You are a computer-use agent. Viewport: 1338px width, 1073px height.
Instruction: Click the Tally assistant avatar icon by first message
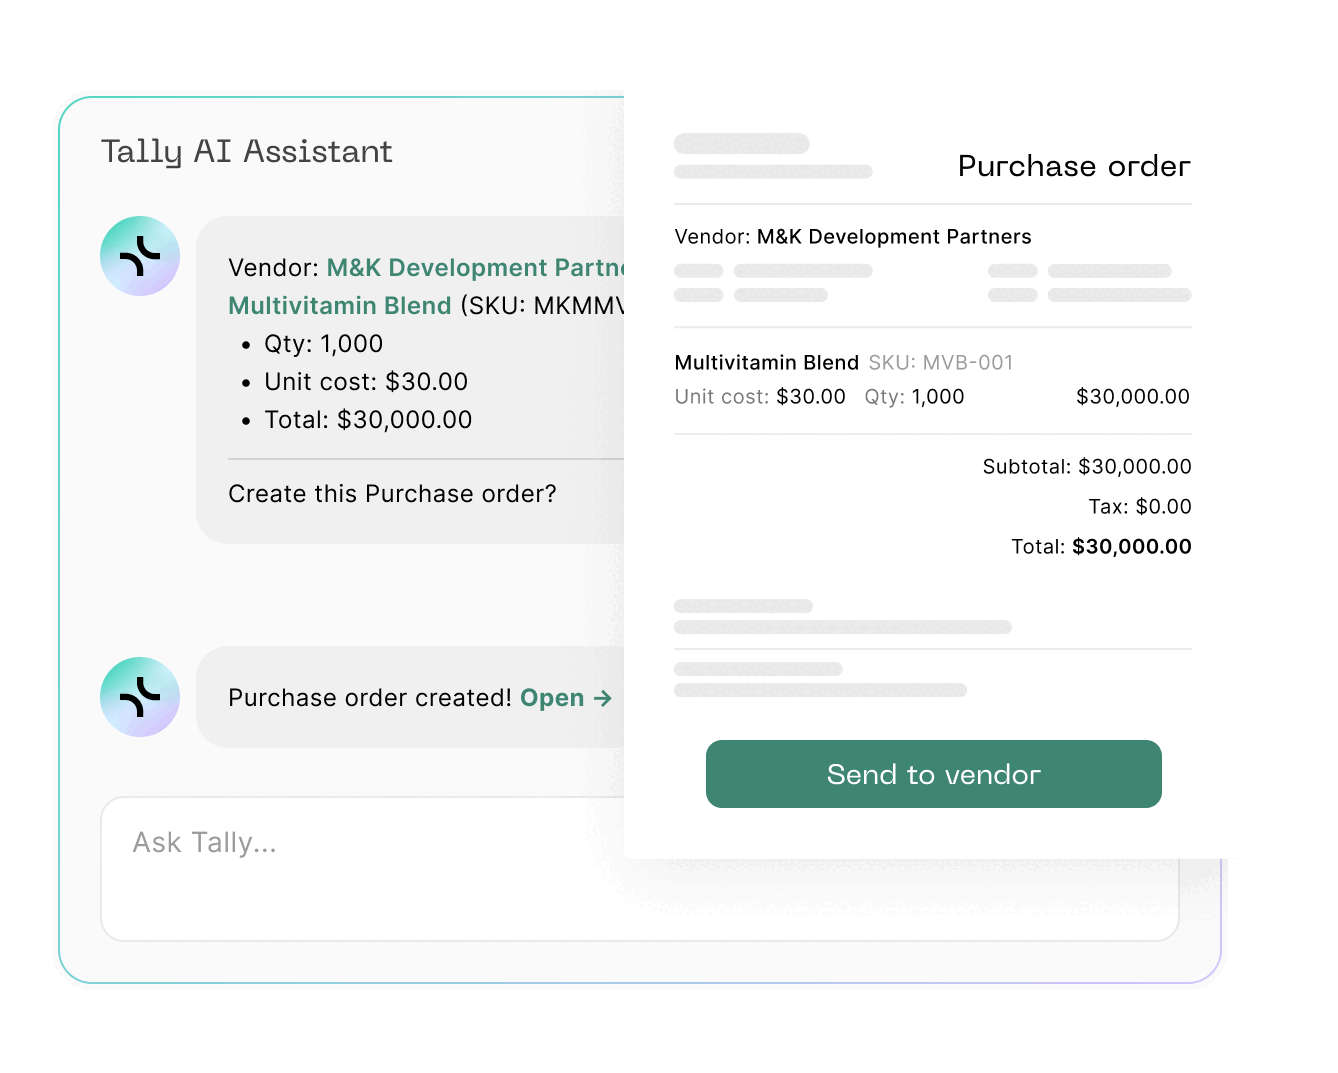[140, 256]
